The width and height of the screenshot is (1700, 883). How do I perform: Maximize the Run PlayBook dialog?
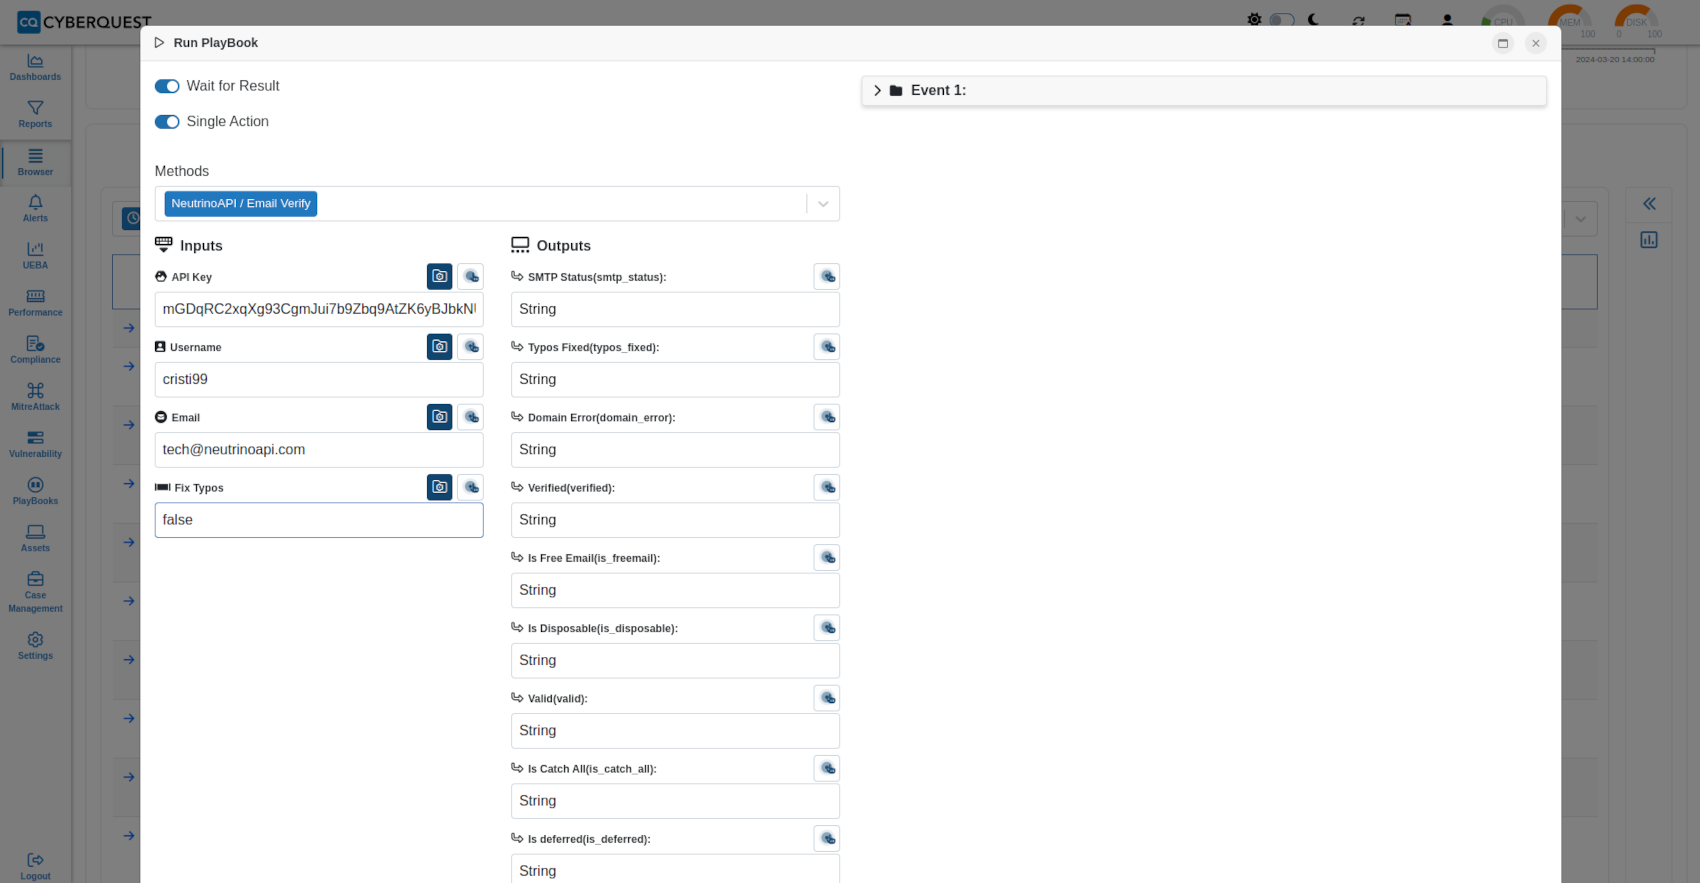(x=1502, y=43)
